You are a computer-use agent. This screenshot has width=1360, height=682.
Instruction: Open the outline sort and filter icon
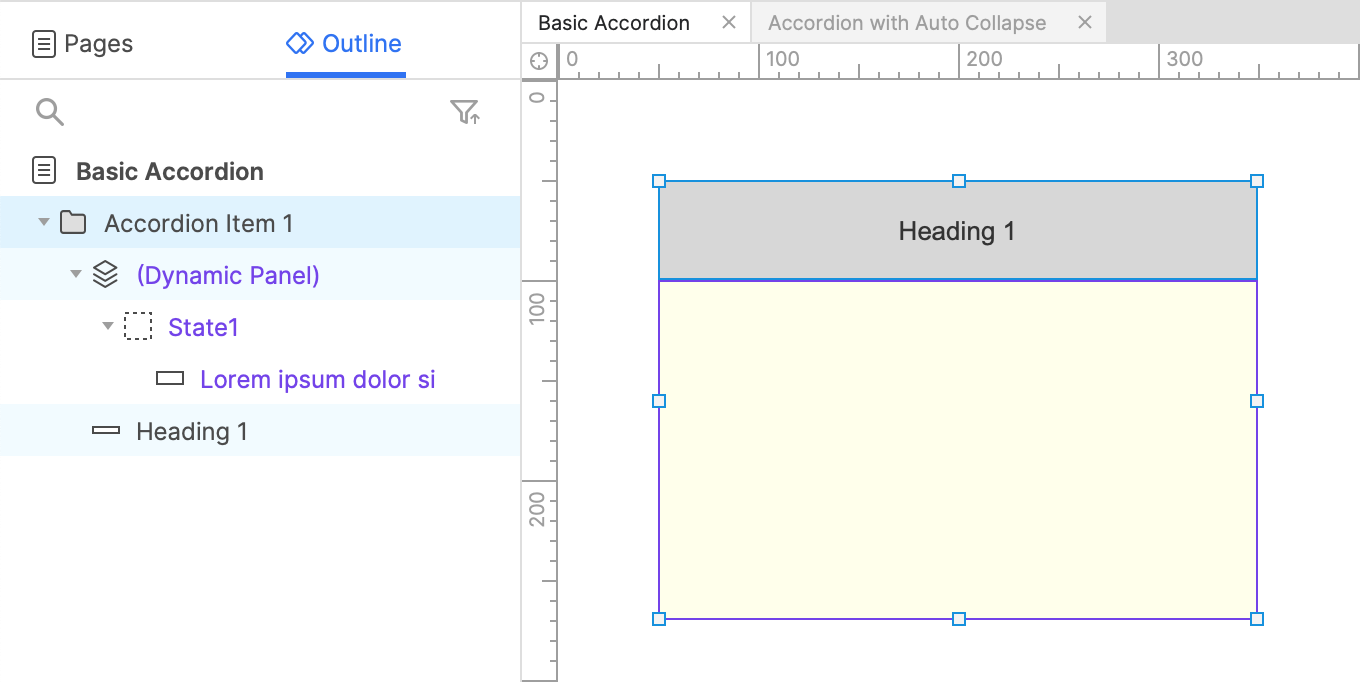click(465, 112)
